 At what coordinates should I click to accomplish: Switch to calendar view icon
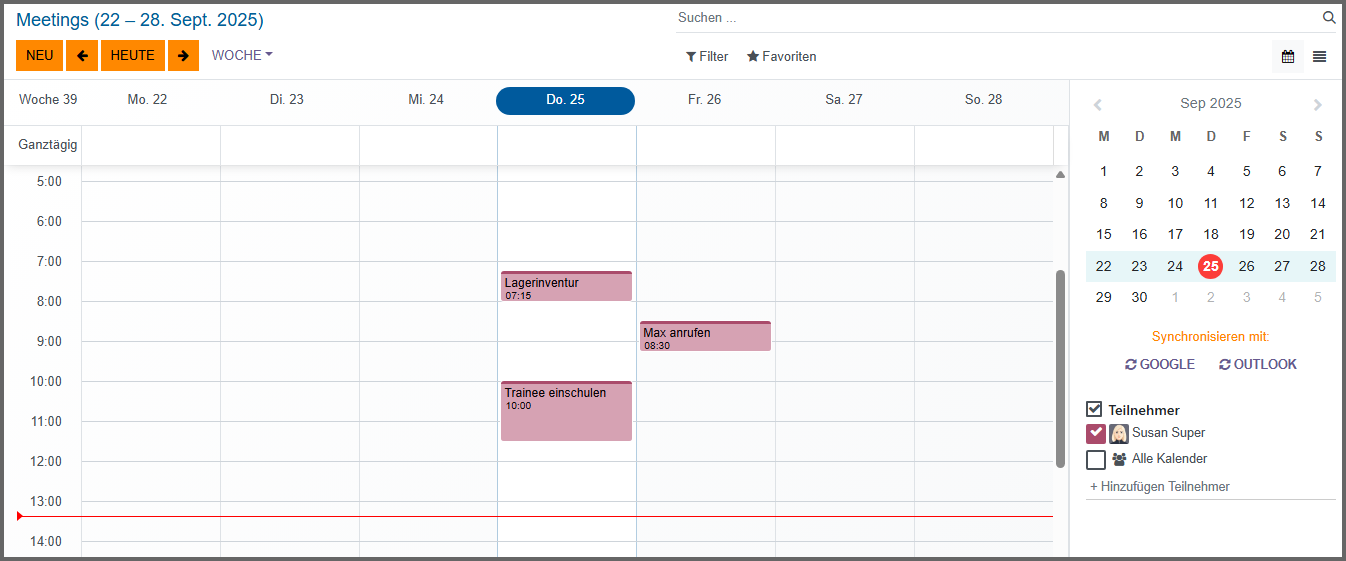(x=1288, y=57)
